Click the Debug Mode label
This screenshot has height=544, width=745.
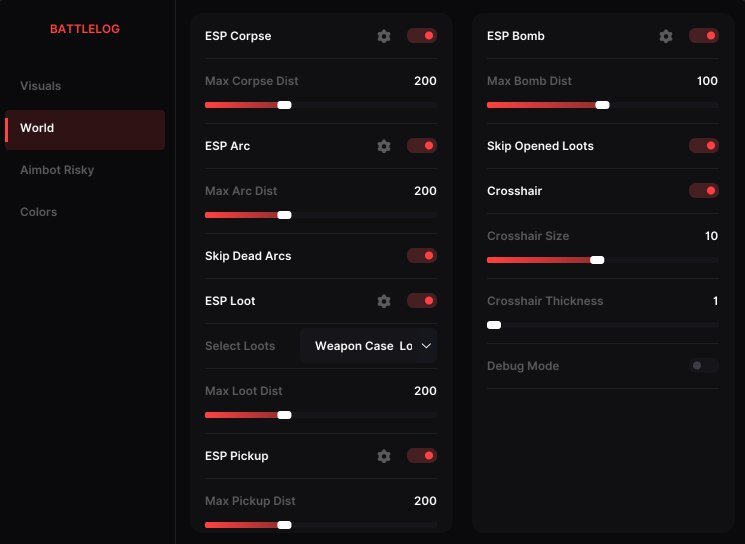coord(523,366)
